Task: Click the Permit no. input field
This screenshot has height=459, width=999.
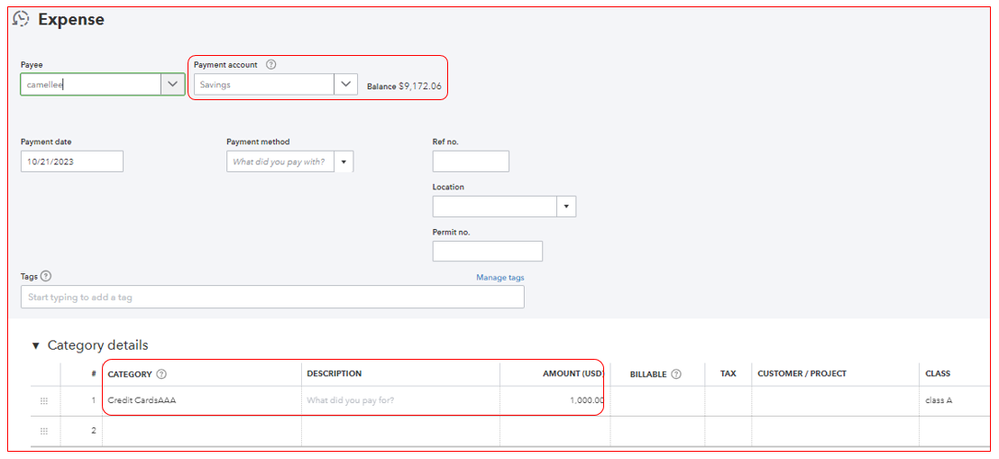Action: [x=487, y=251]
